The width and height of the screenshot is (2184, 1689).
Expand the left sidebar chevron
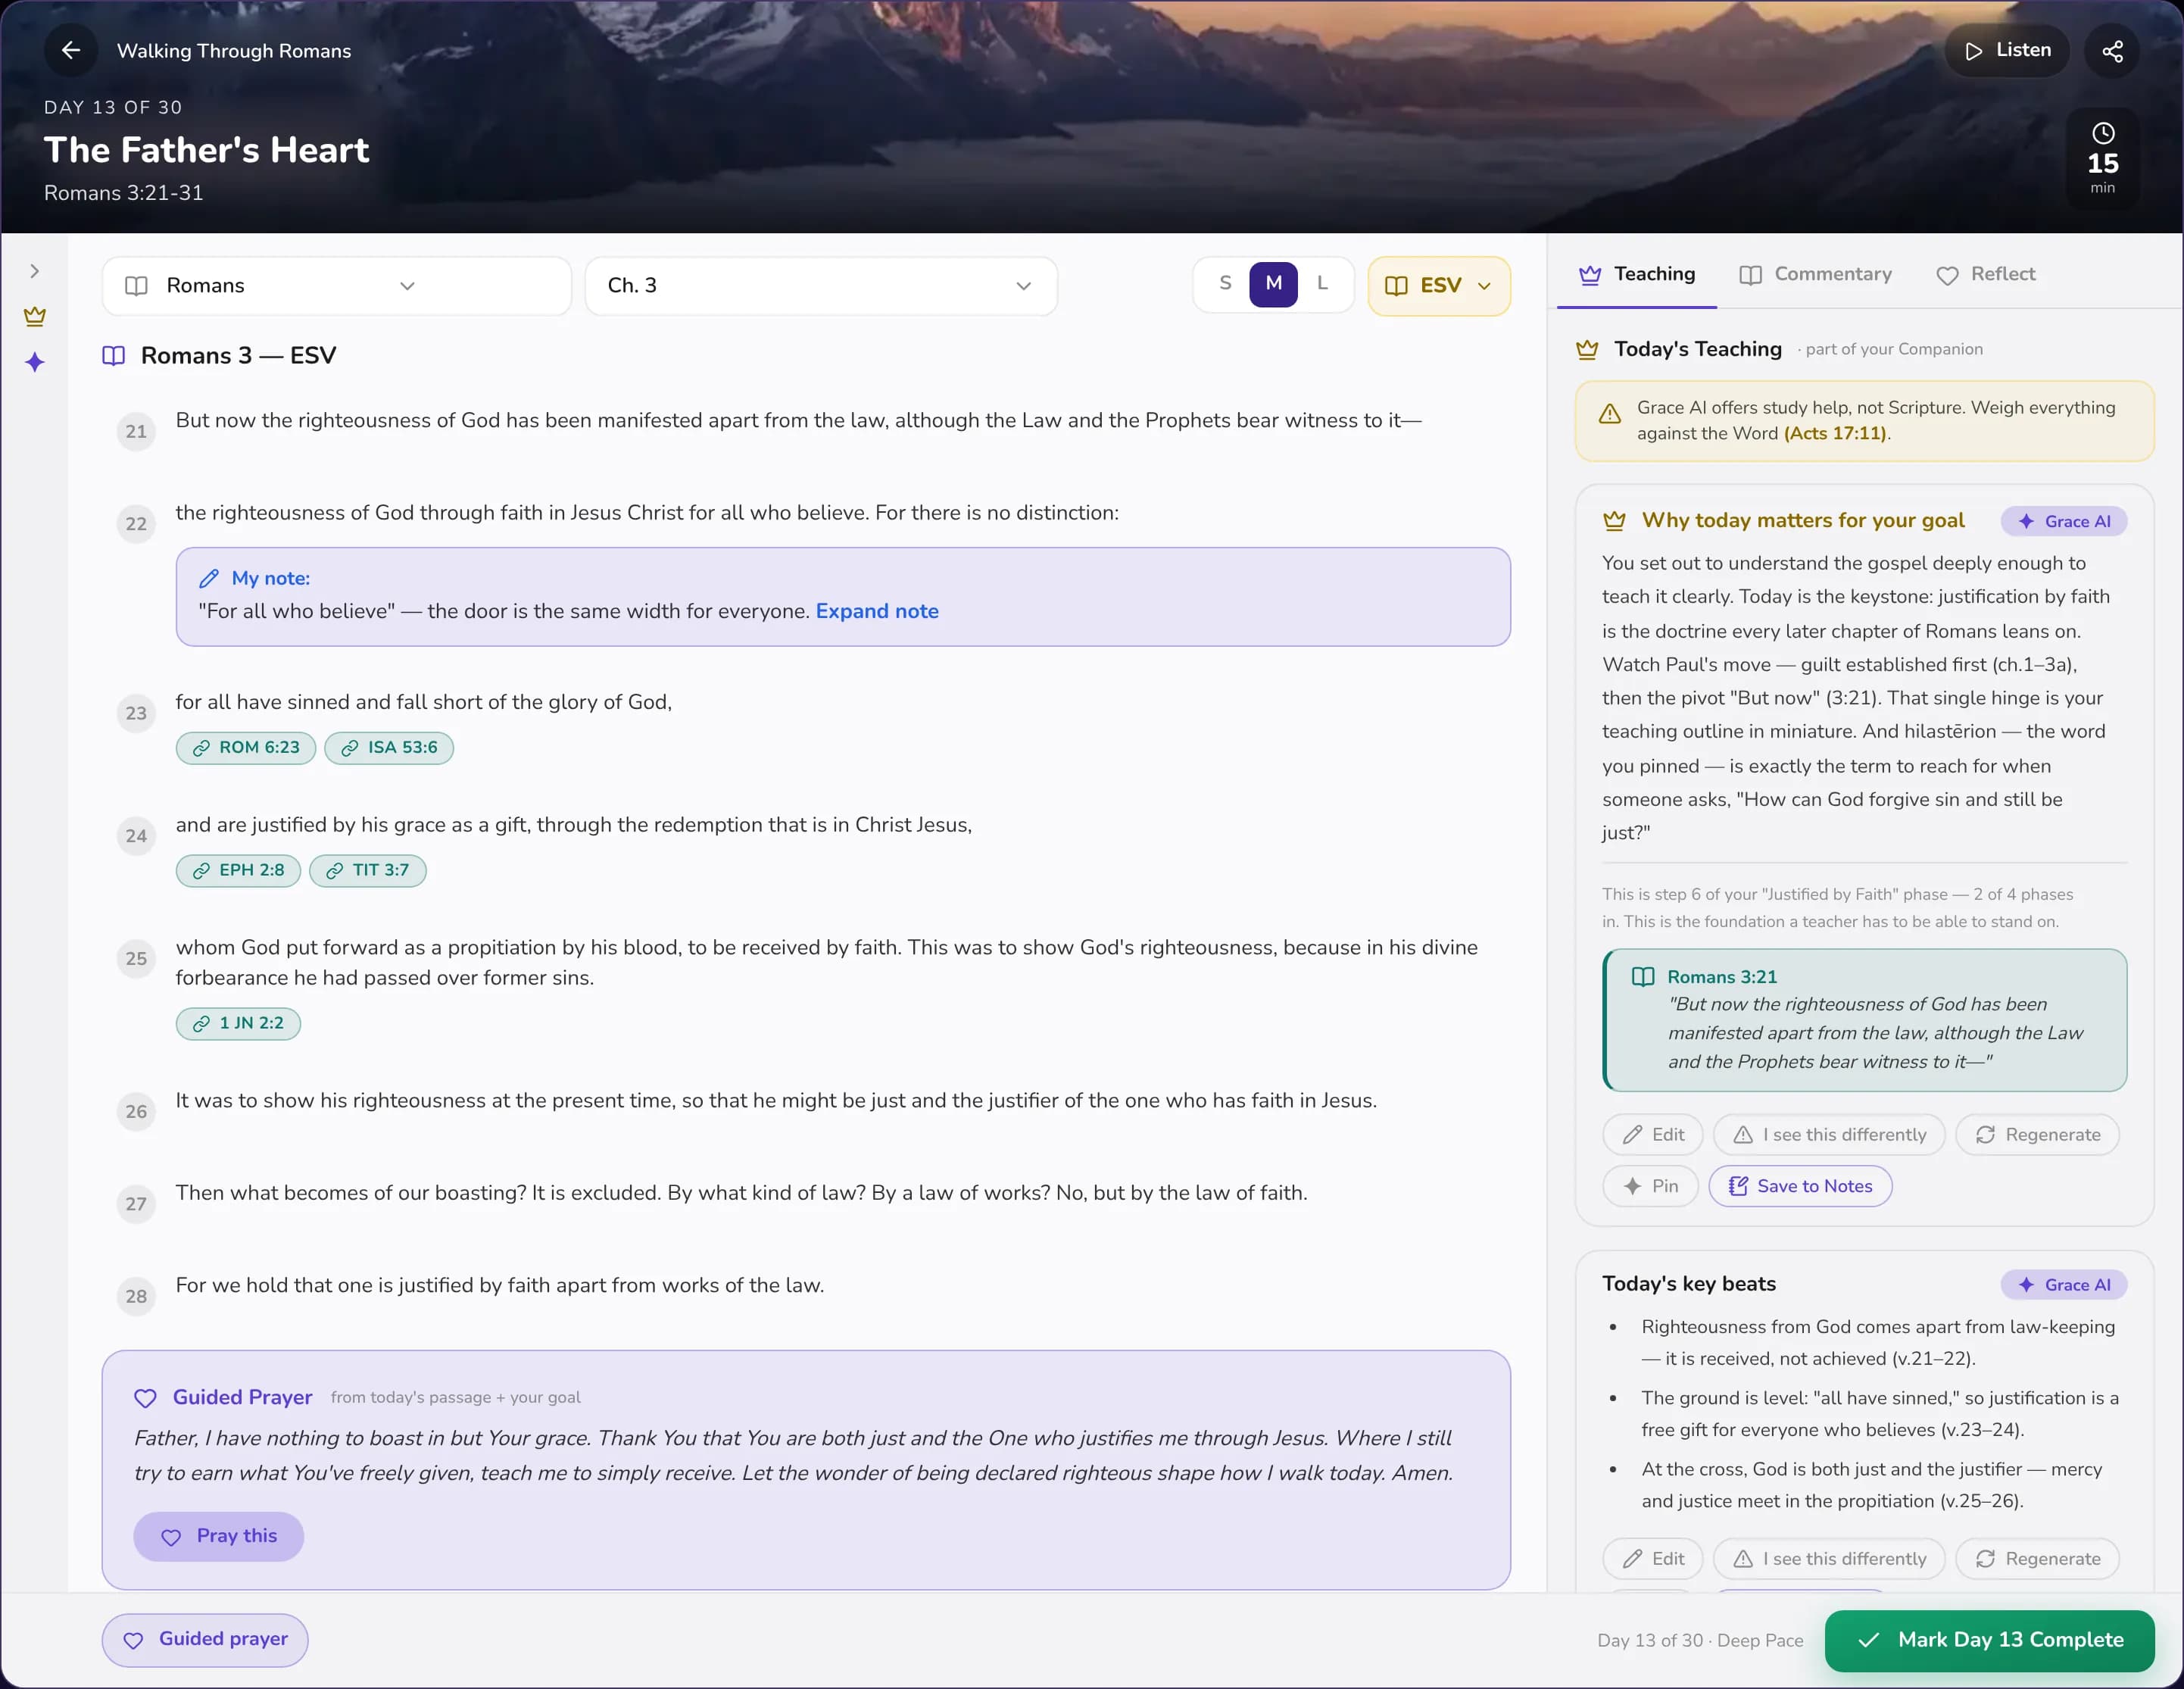pyautogui.click(x=35, y=271)
